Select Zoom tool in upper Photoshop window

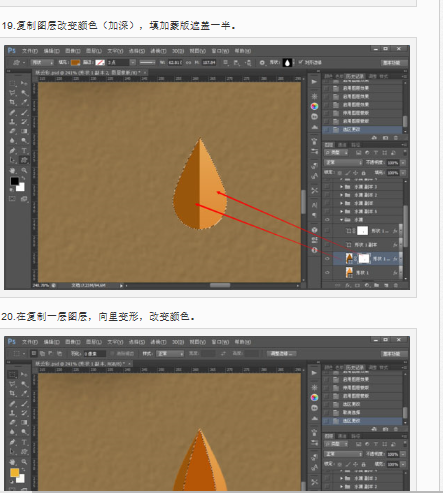pos(24,171)
